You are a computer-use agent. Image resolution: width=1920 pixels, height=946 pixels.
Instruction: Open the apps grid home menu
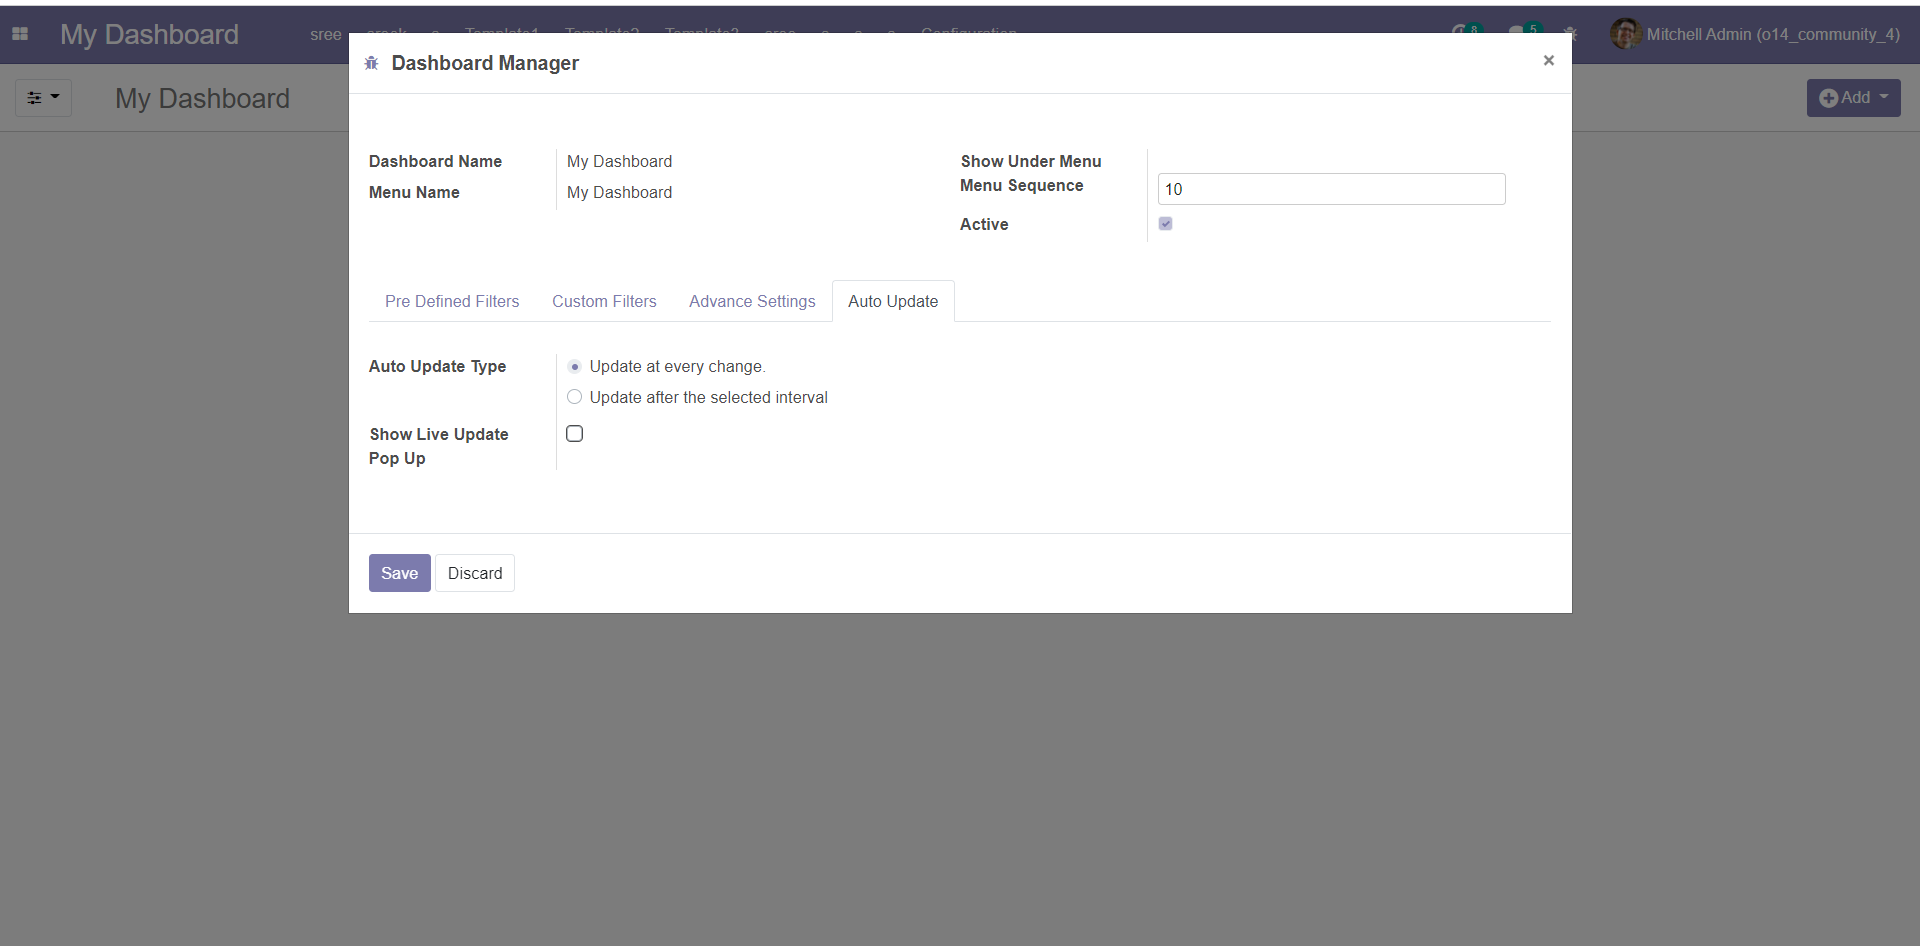click(20, 34)
